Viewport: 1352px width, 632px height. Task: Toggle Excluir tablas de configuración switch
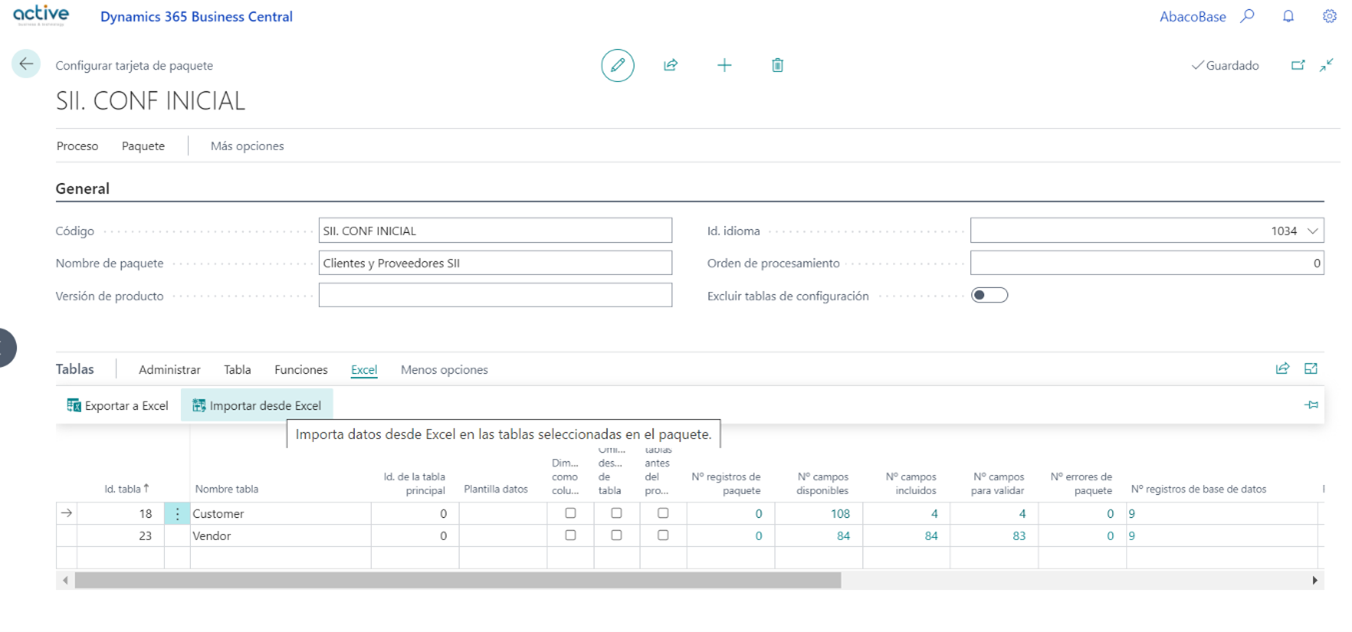(x=989, y=295)
